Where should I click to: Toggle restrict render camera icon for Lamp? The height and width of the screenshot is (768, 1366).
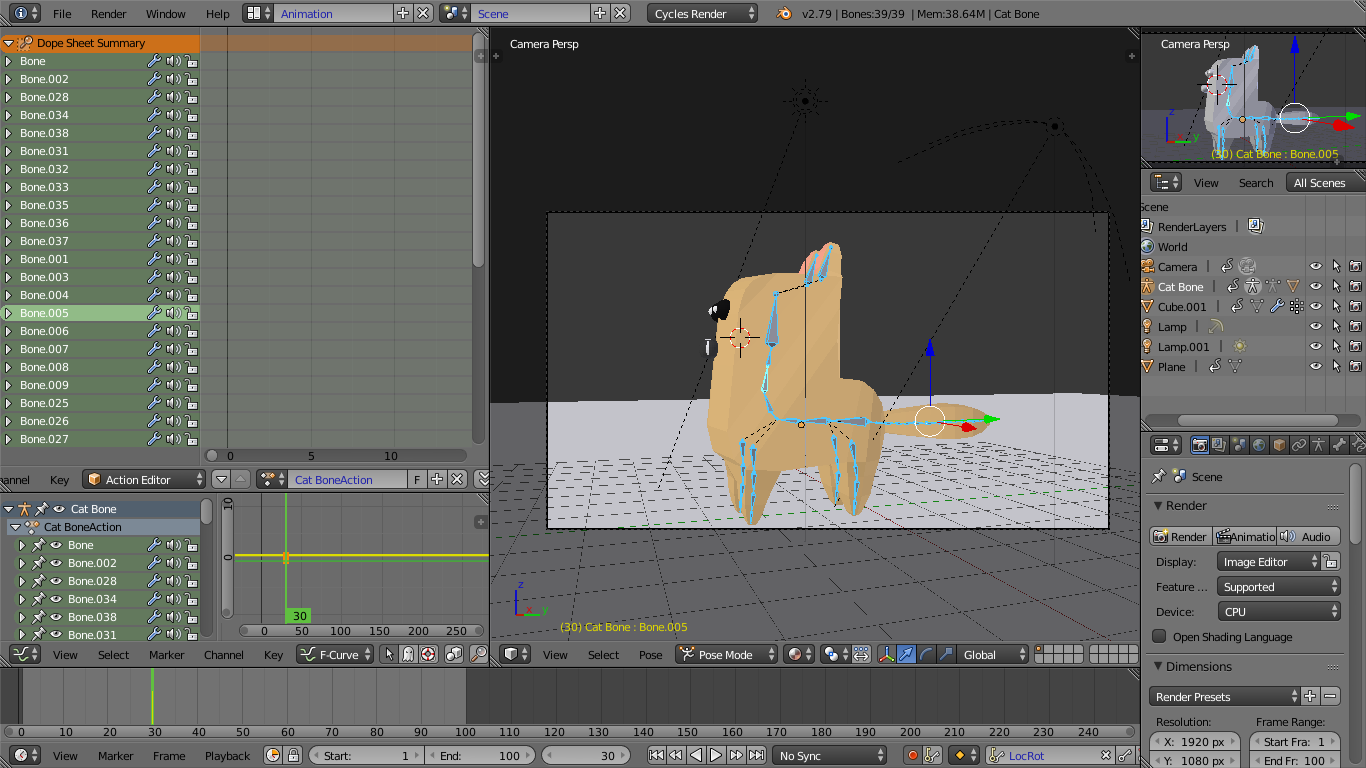1355,326
